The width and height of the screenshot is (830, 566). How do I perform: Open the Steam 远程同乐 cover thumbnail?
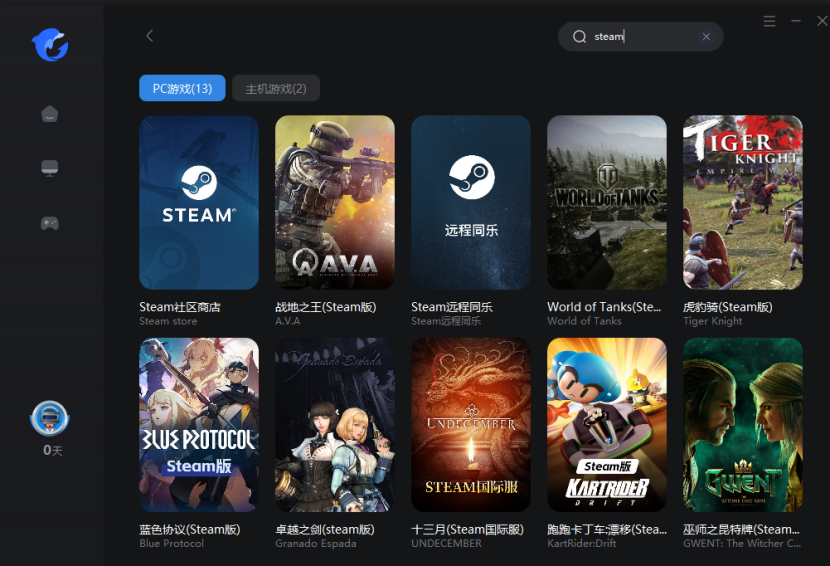(471, 202)
